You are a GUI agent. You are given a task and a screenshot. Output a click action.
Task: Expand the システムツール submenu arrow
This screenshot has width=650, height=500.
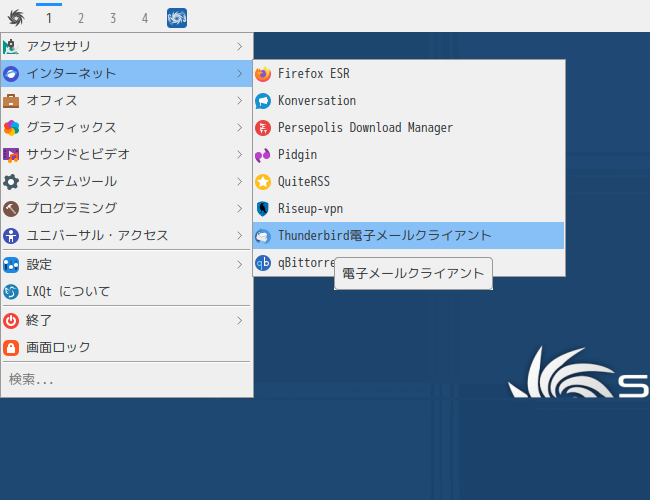(240, 182)
